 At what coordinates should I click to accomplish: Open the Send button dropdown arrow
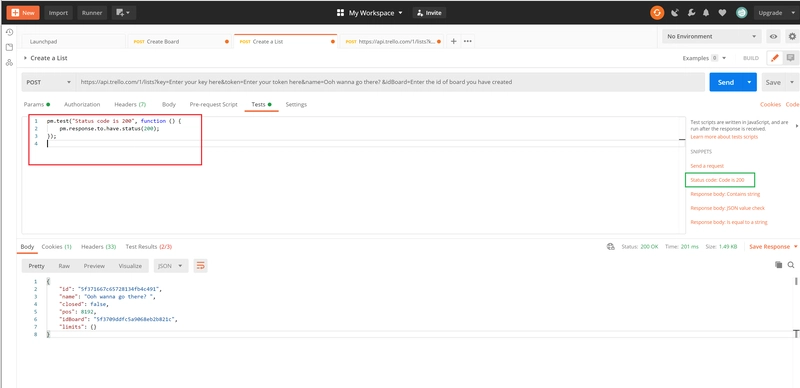click(749, 82)
